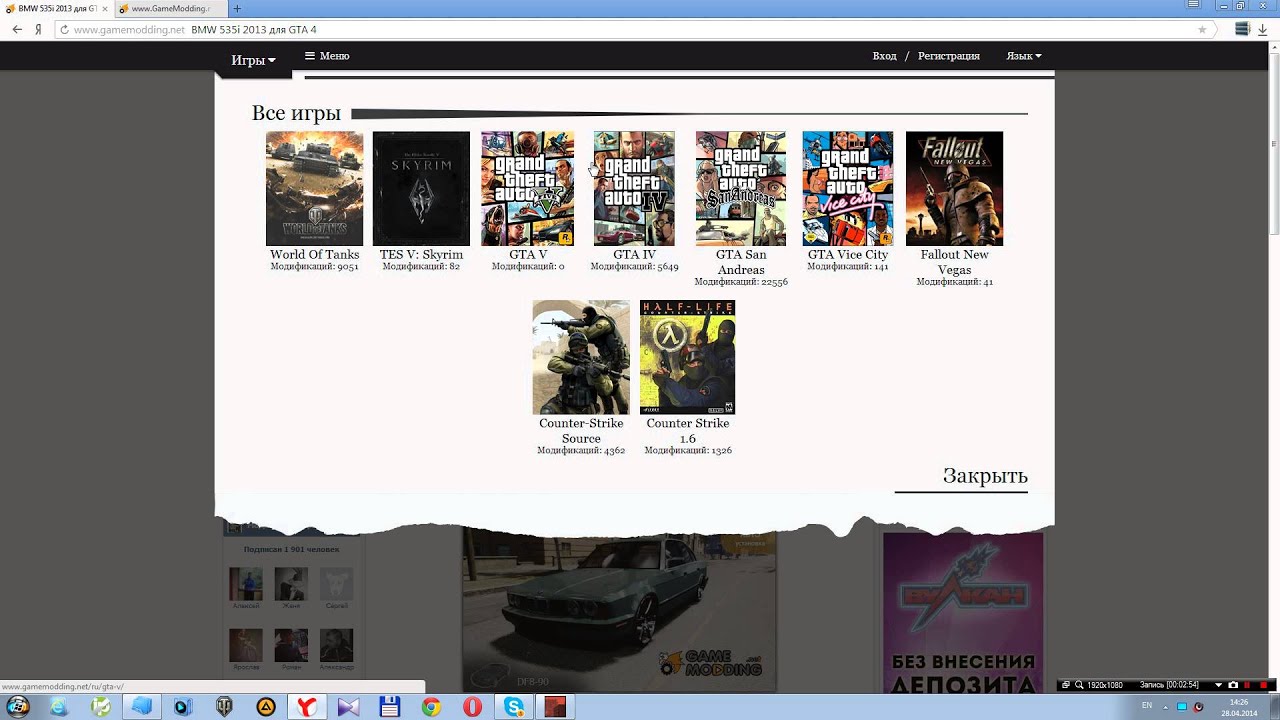The image size is (1280, 720).
Task: Open the browser downloads arrow icon
Action: pos(1263,30)
